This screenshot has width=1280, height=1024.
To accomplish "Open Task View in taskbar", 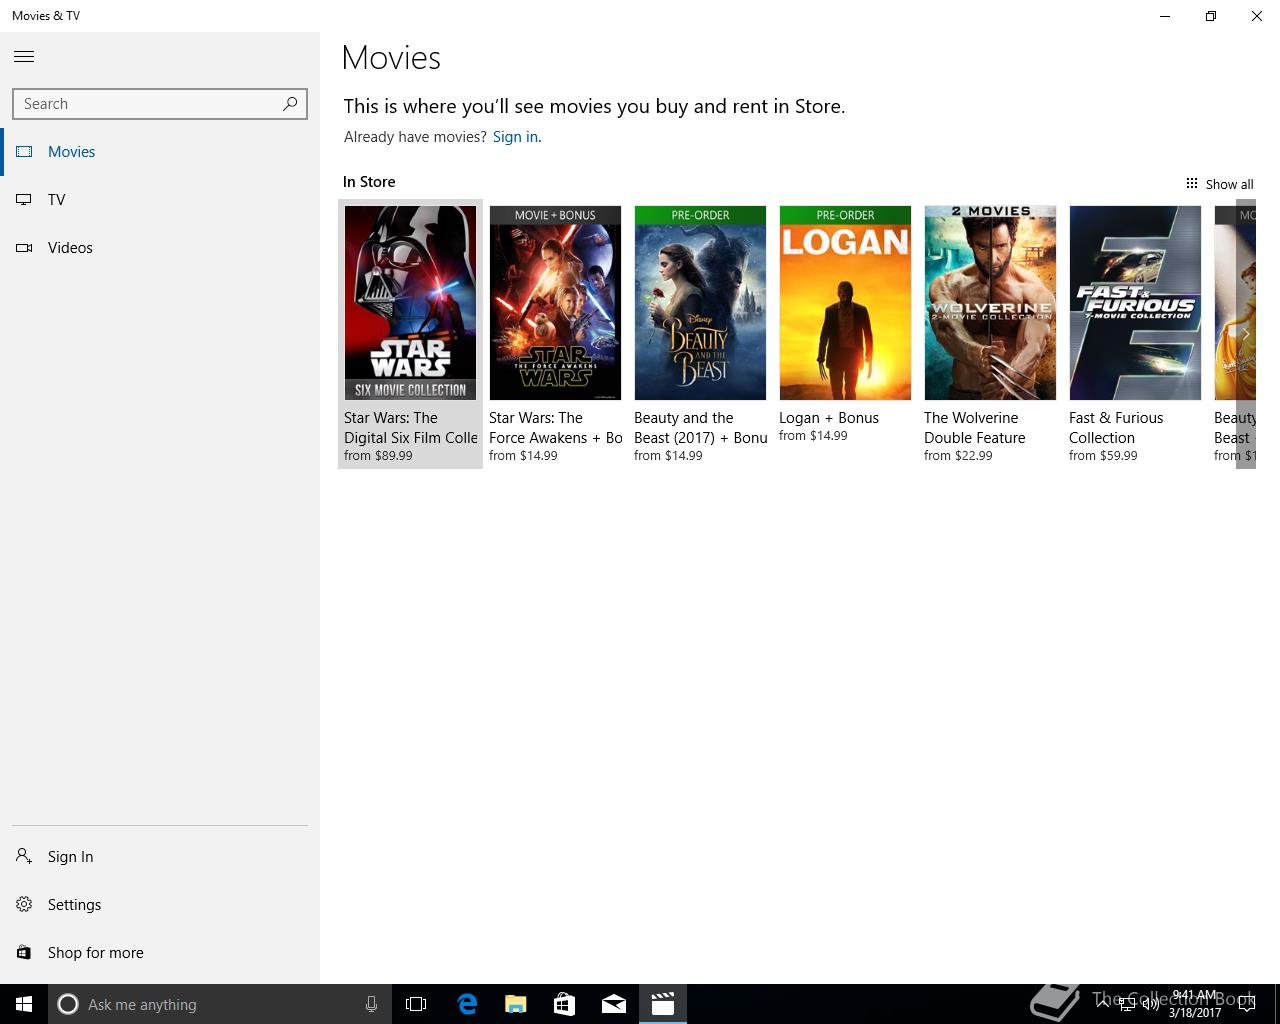I will coord(416,1004).
